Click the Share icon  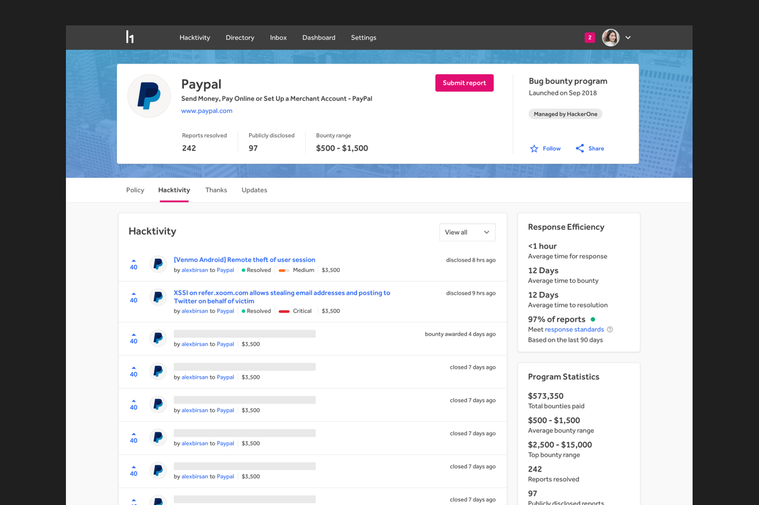pyautogui.click(x=579, y=148)
